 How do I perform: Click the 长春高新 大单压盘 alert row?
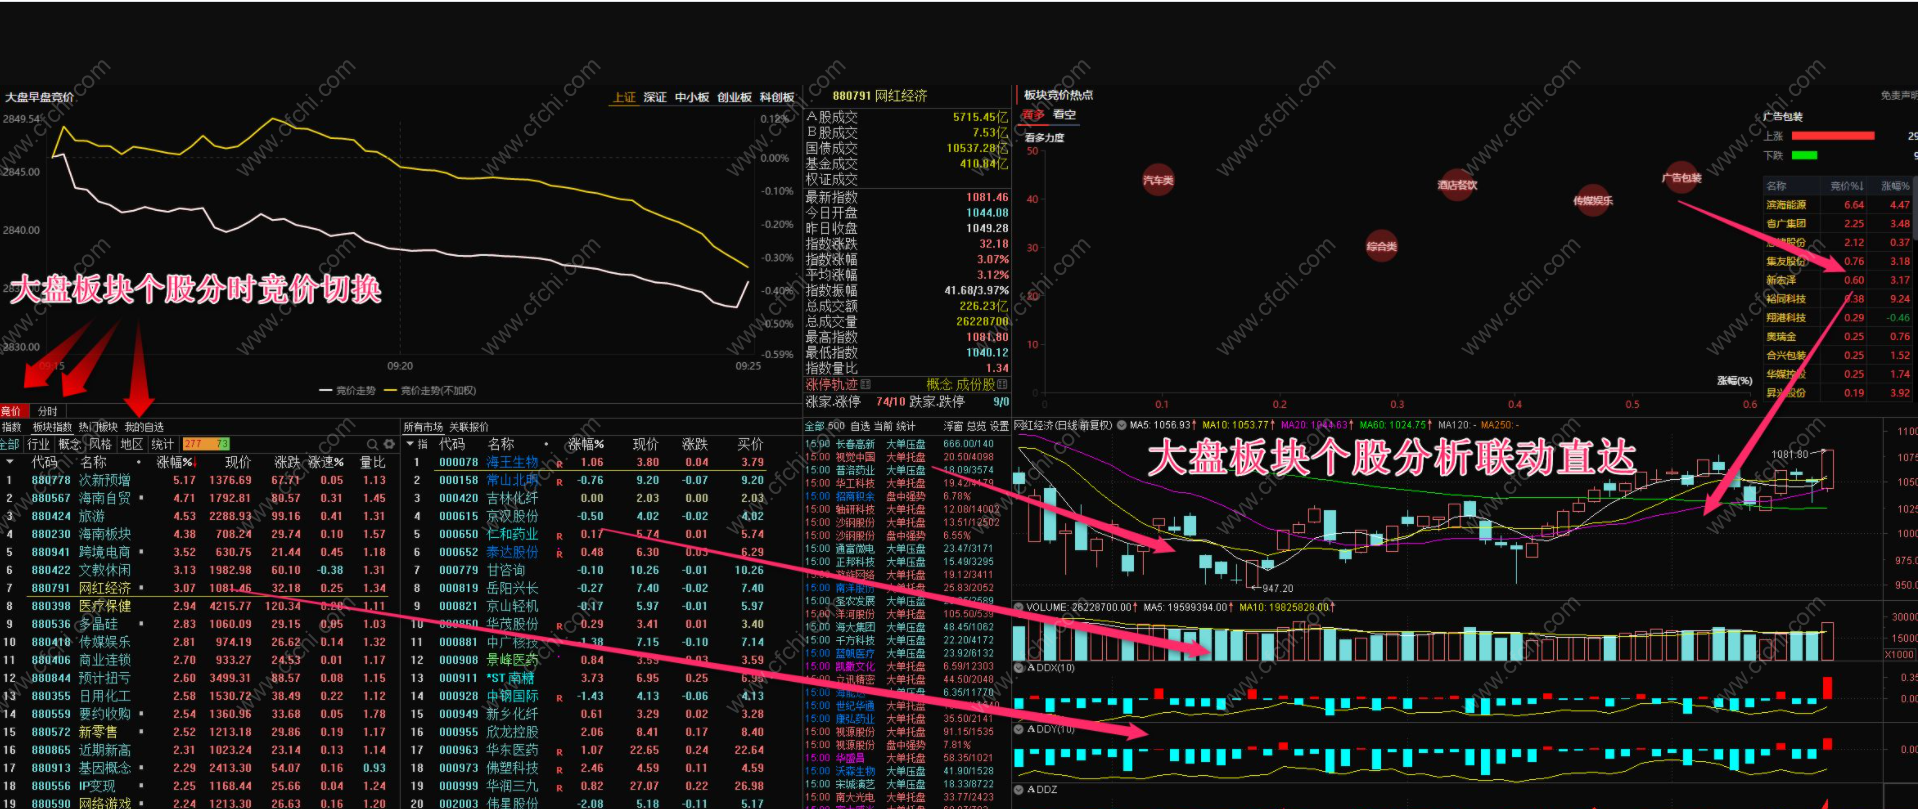pos(905,444)
